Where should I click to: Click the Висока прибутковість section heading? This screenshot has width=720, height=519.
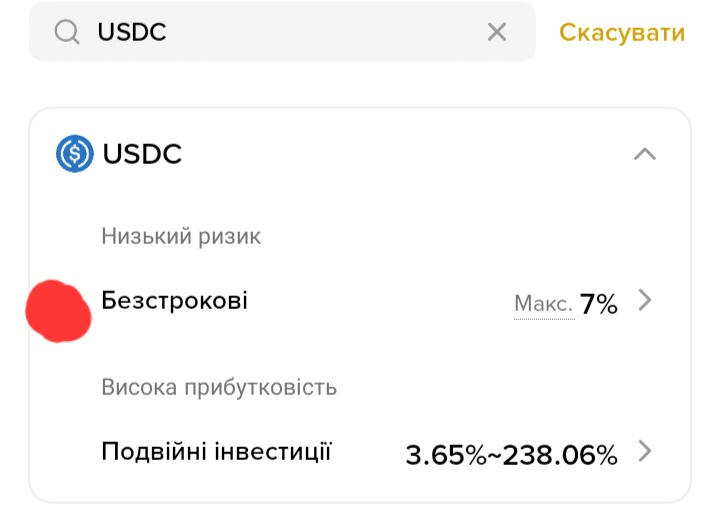219,387
